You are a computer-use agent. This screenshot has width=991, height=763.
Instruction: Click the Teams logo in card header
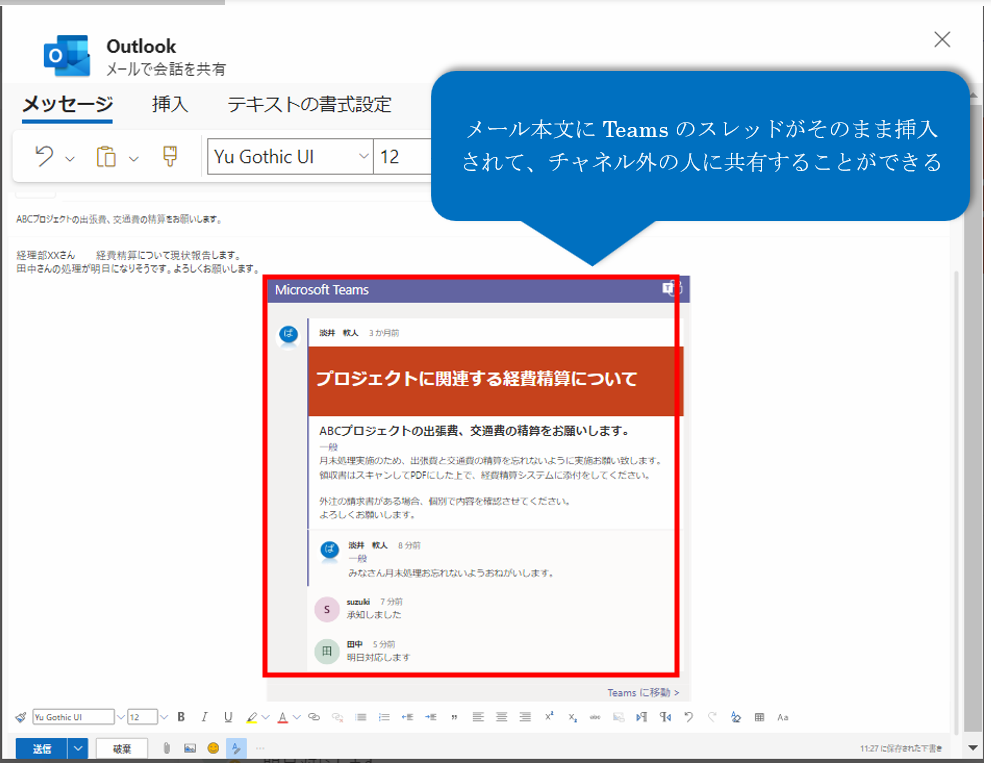pos(671,289)
